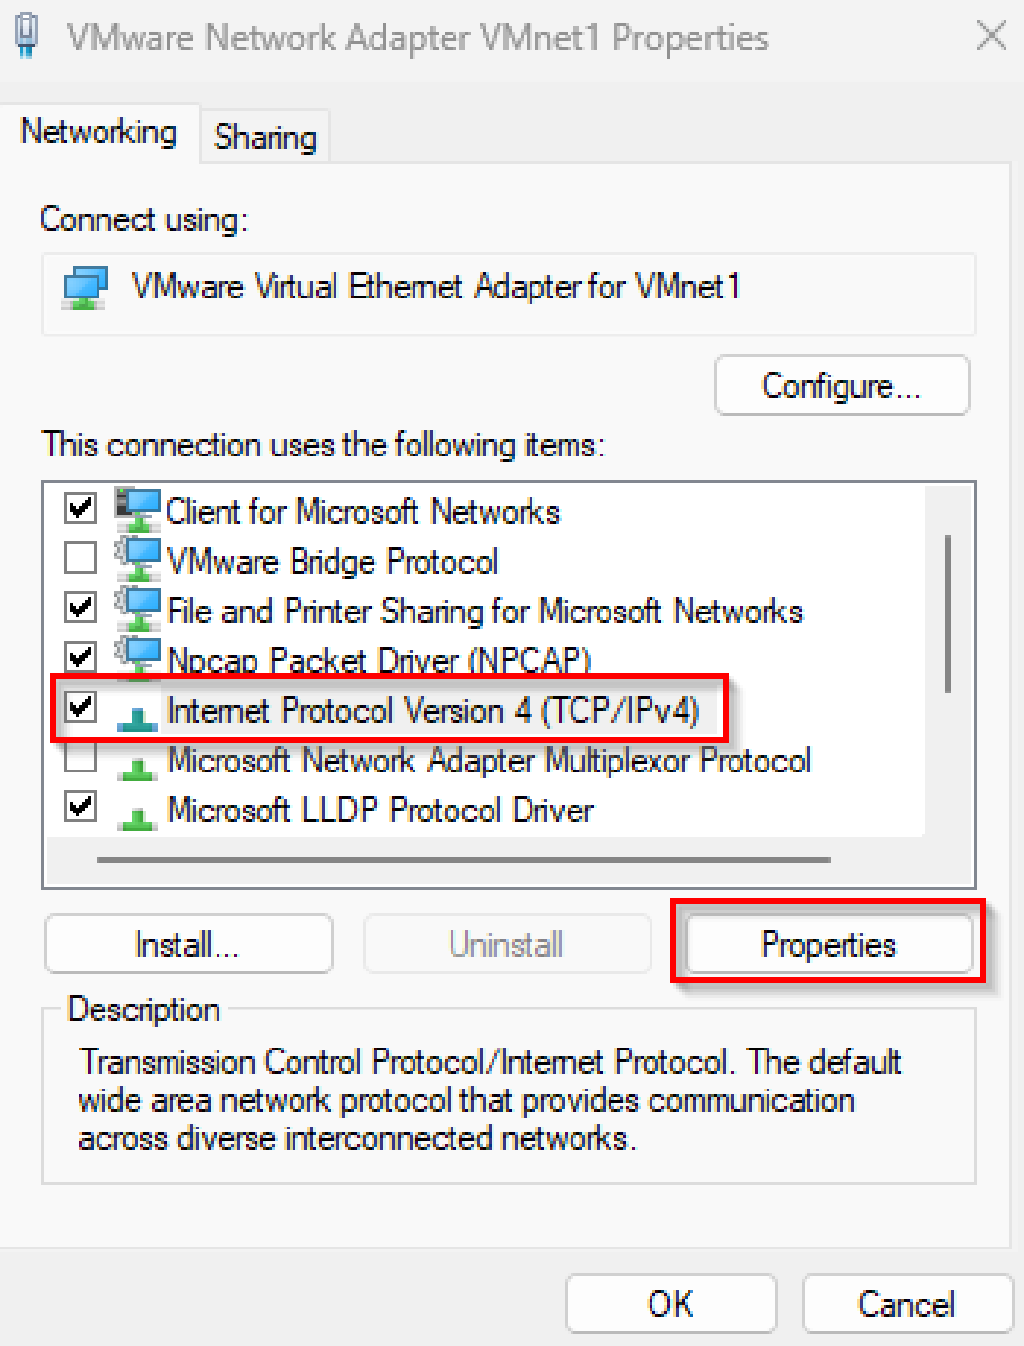Enable the VMware Bridge Protocol checkbox
Image resolution: width=1024 pixels, height=1346 pixels.
80,557
